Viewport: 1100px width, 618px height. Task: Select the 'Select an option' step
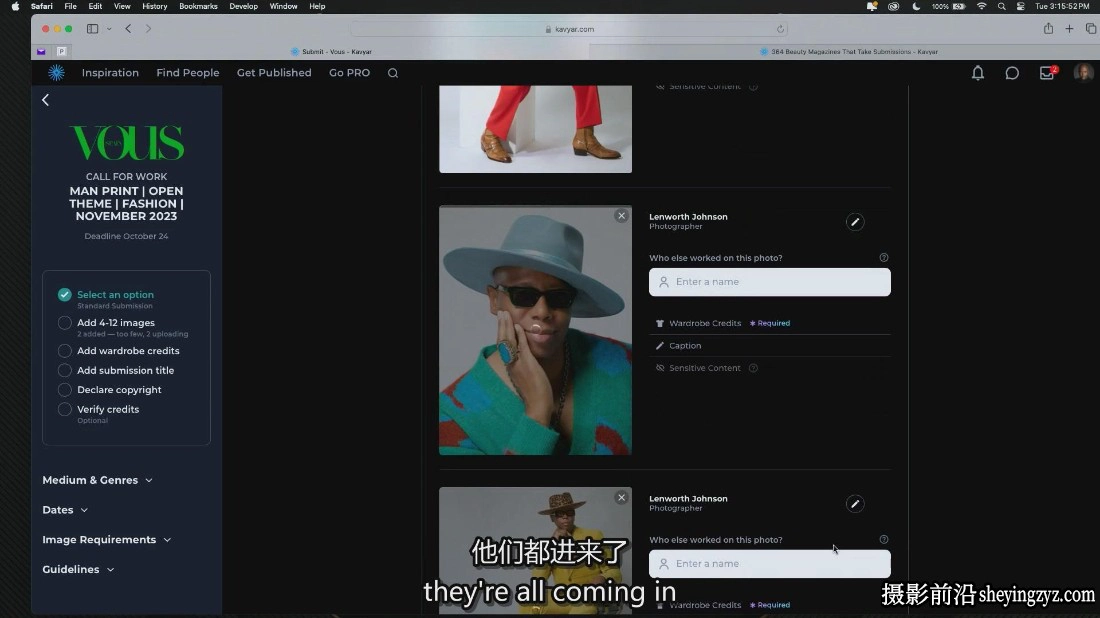[x=115, y=295]
